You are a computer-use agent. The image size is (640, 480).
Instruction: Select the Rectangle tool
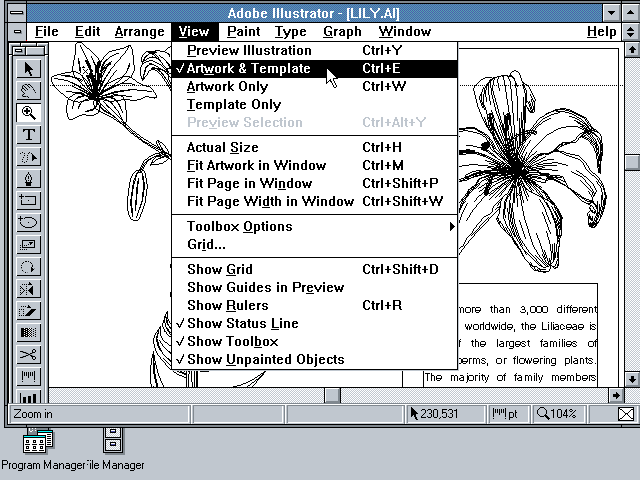point(29,201)
